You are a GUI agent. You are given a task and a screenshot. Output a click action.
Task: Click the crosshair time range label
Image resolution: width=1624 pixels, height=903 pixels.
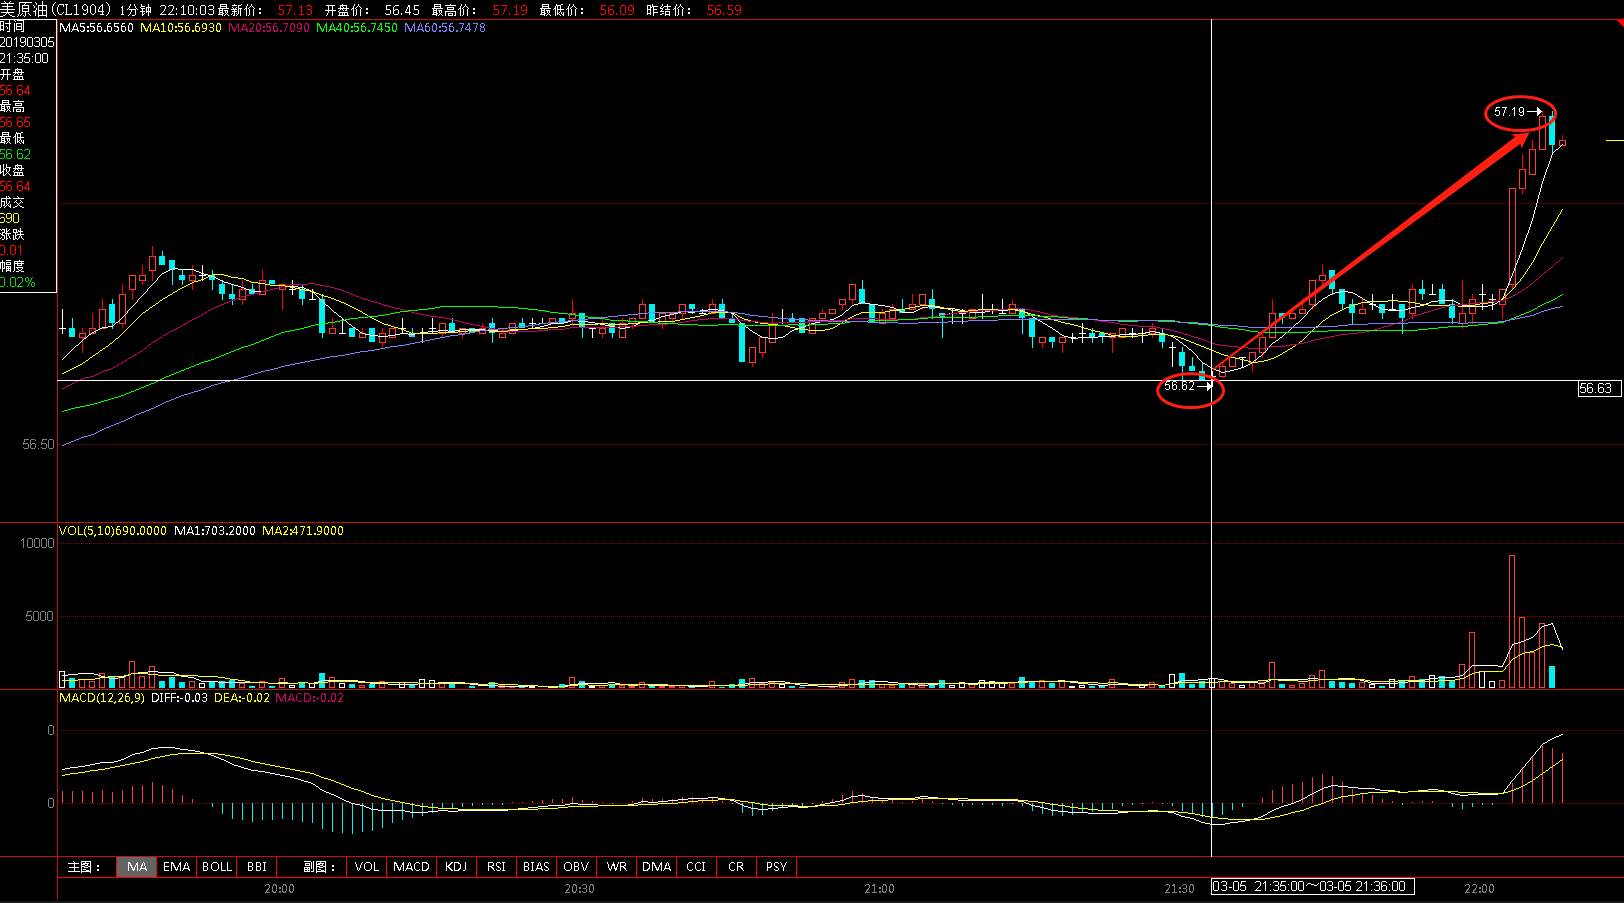click(1312, 887)
